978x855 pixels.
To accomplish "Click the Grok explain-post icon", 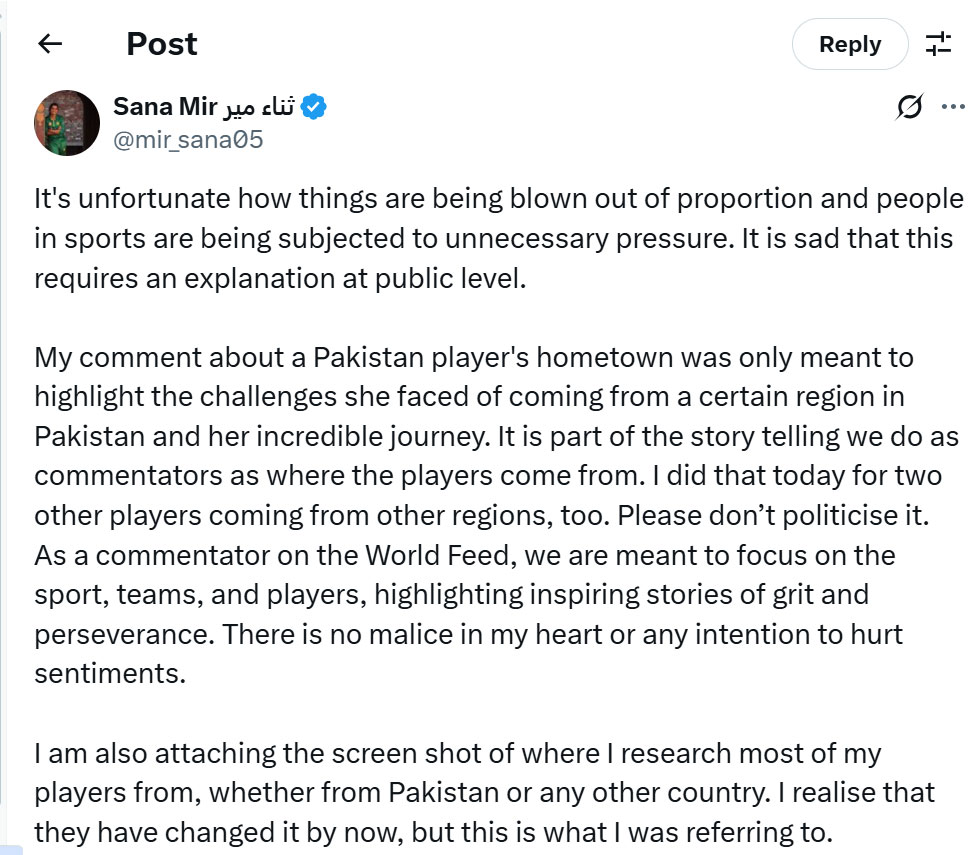I will [x=909, y=107].
